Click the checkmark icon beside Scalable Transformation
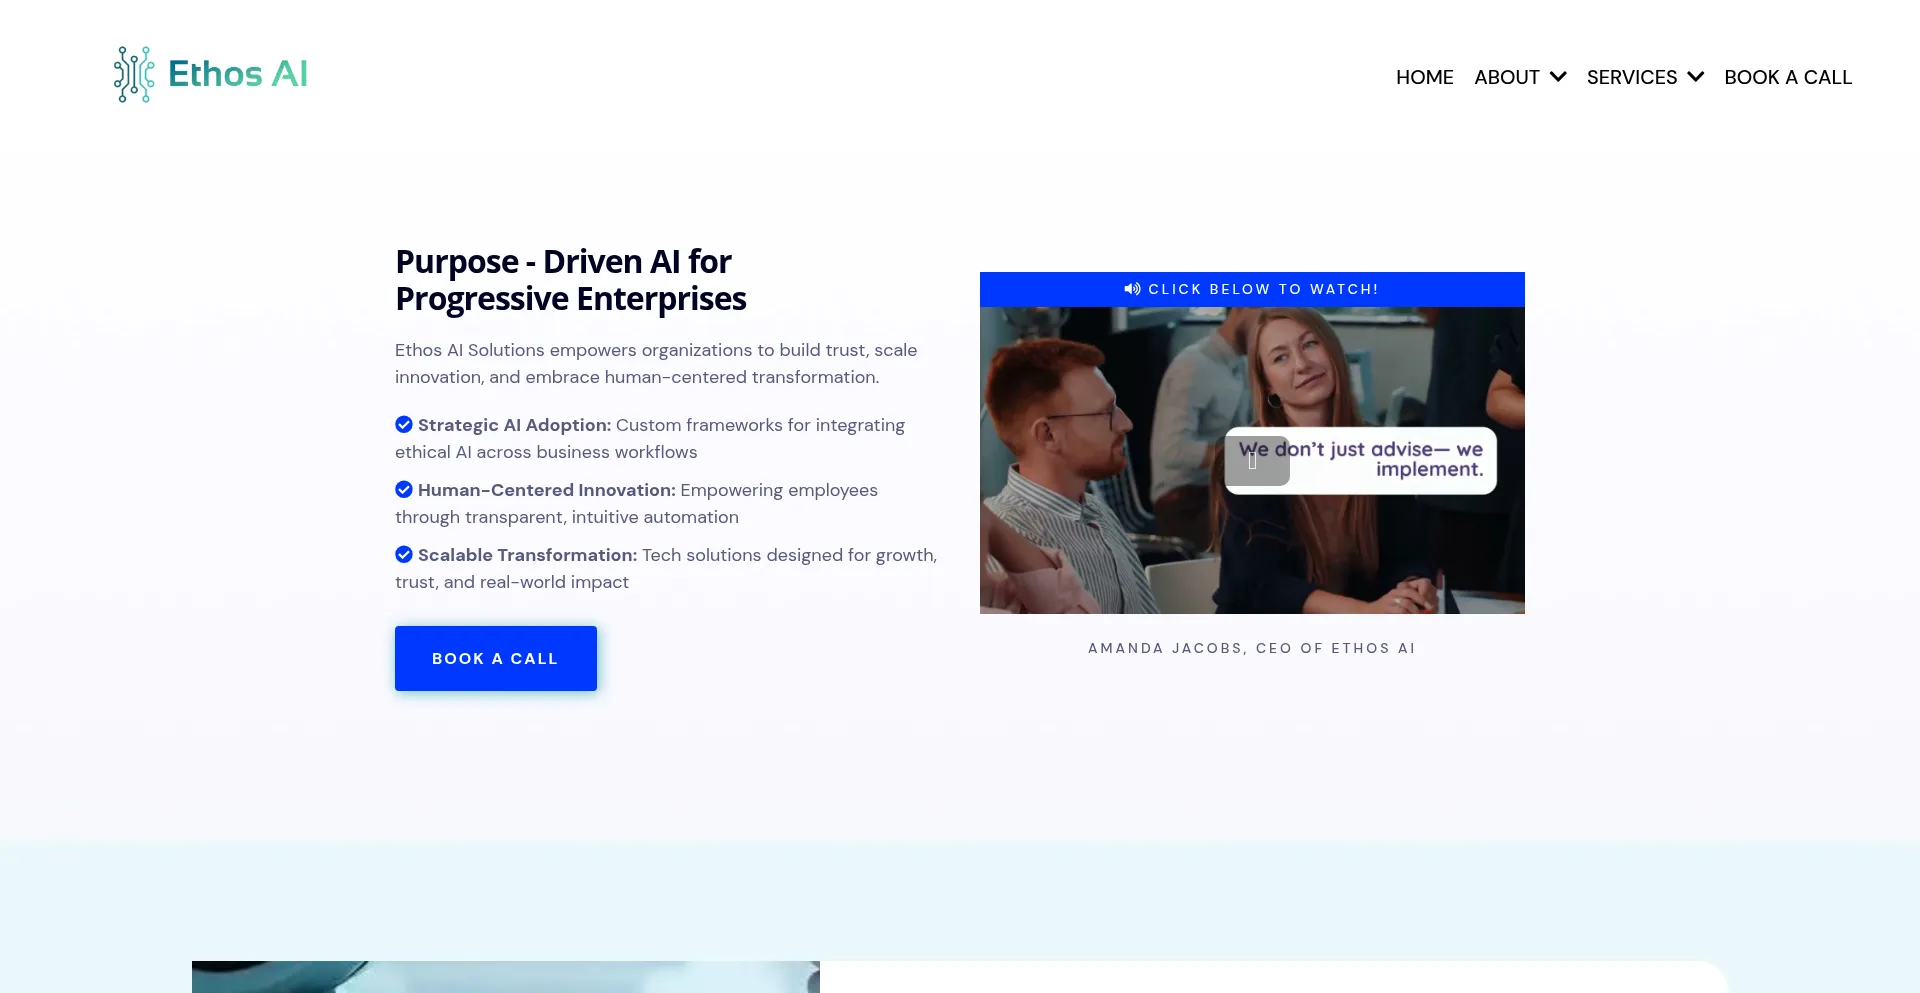Viewport: 1920px width, 993px height. click(404, 554)
